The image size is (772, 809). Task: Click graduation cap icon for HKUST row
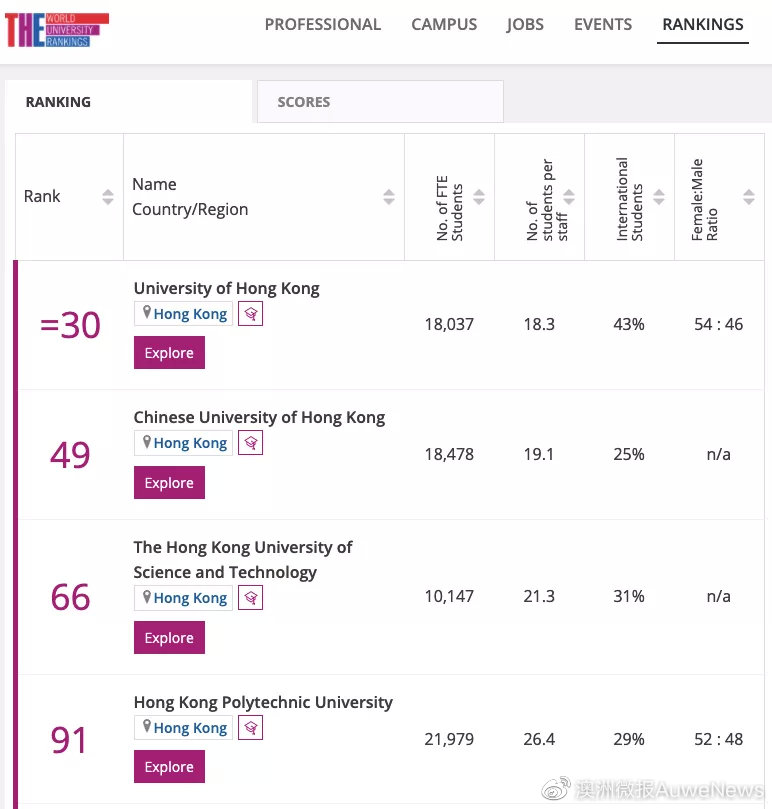[250, 598]
